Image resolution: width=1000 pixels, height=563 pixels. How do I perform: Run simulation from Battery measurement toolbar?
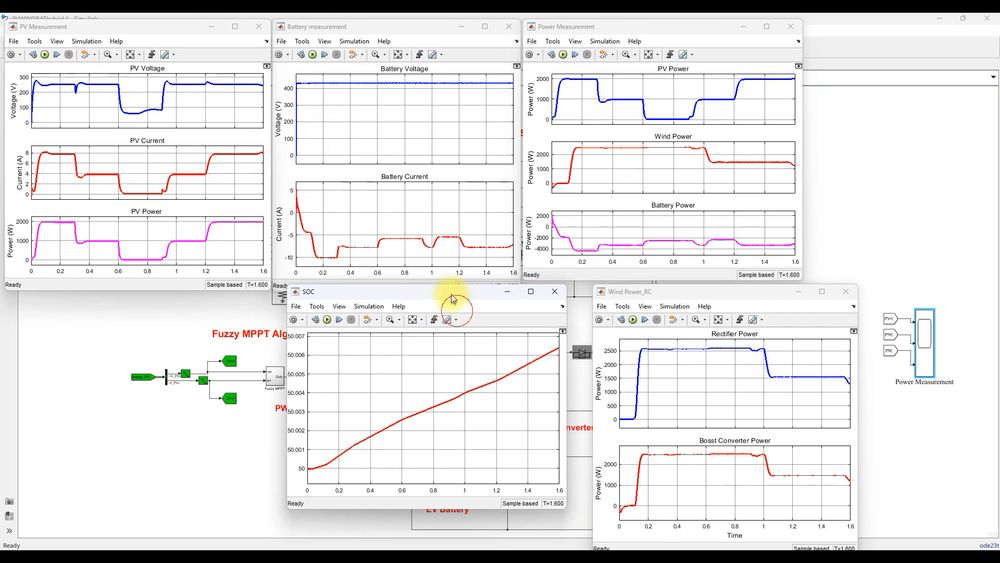point(312,55)
